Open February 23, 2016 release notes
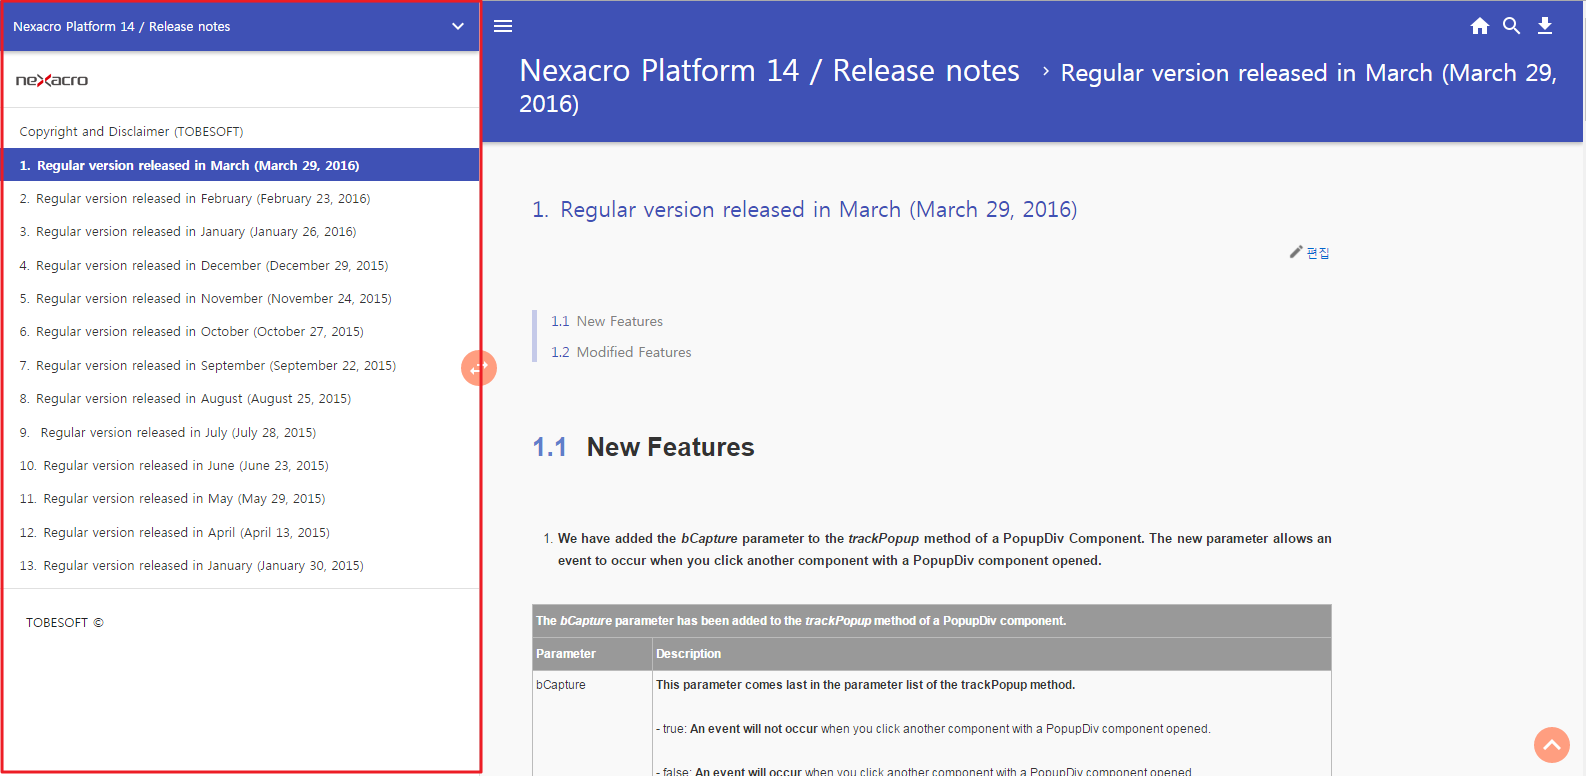1586x776 pixels. coord(195,198)
